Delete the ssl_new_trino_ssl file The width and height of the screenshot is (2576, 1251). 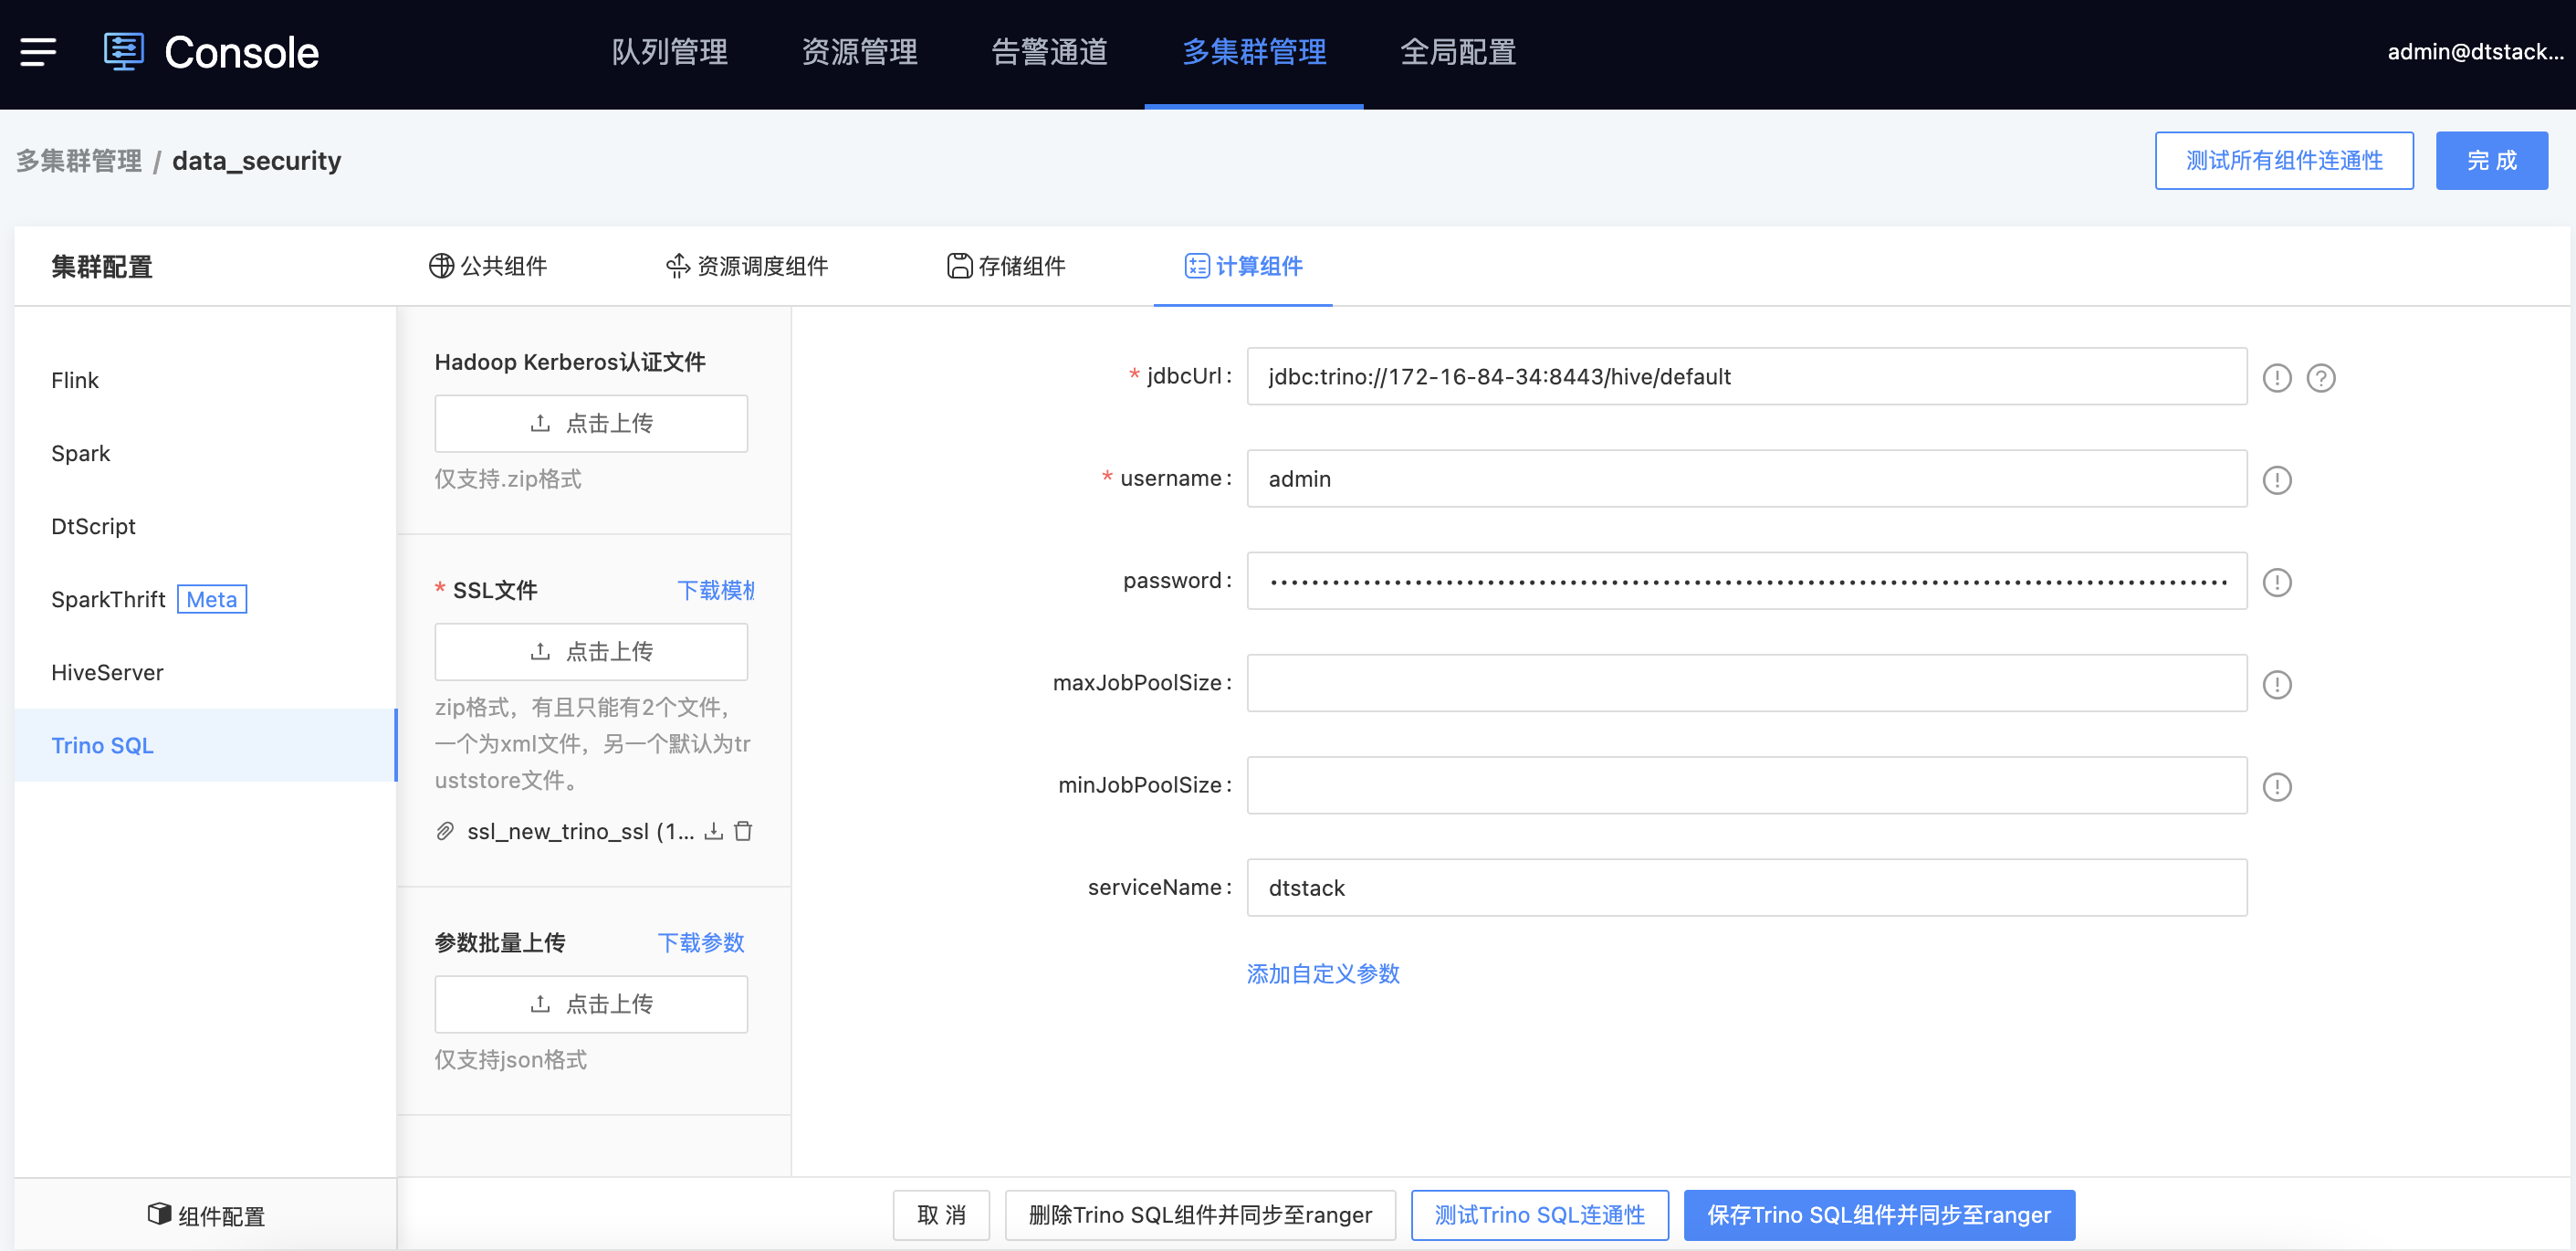coord(743,831)
